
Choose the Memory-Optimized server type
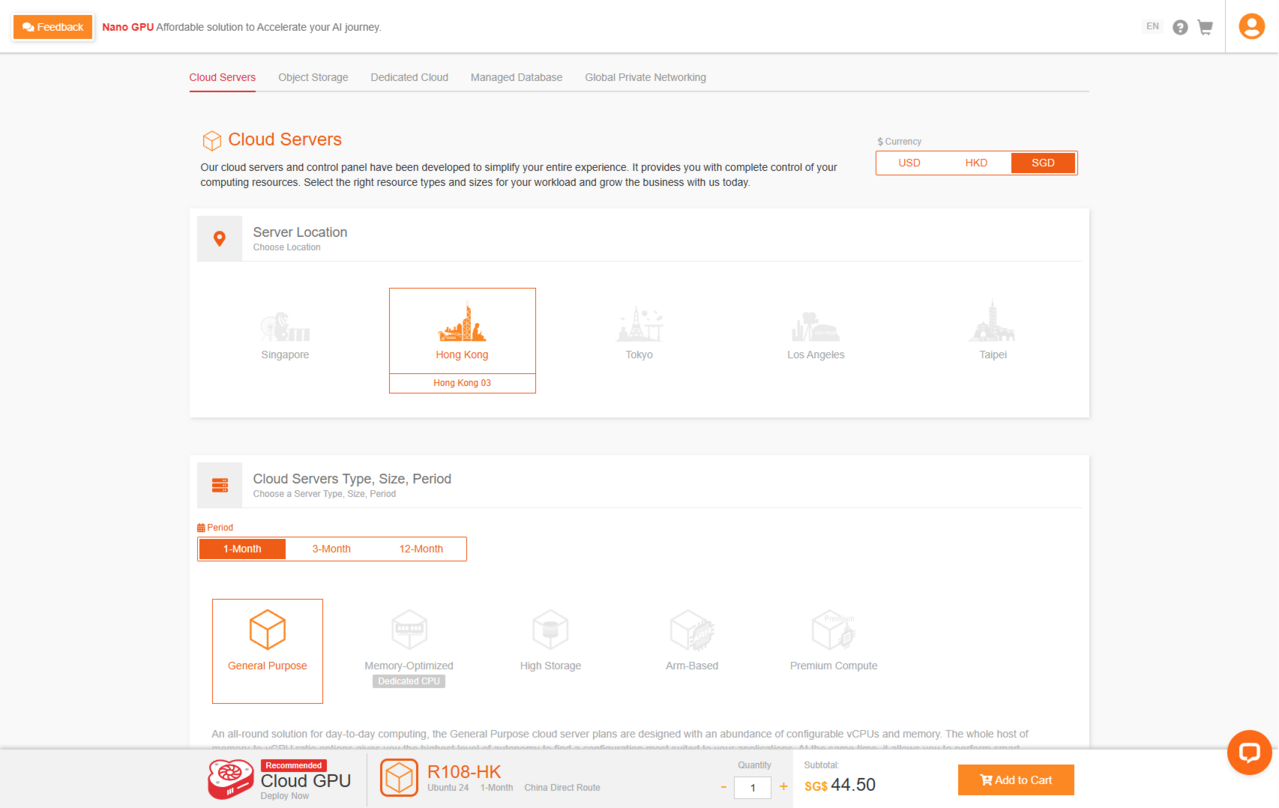(x=409, y=631)
